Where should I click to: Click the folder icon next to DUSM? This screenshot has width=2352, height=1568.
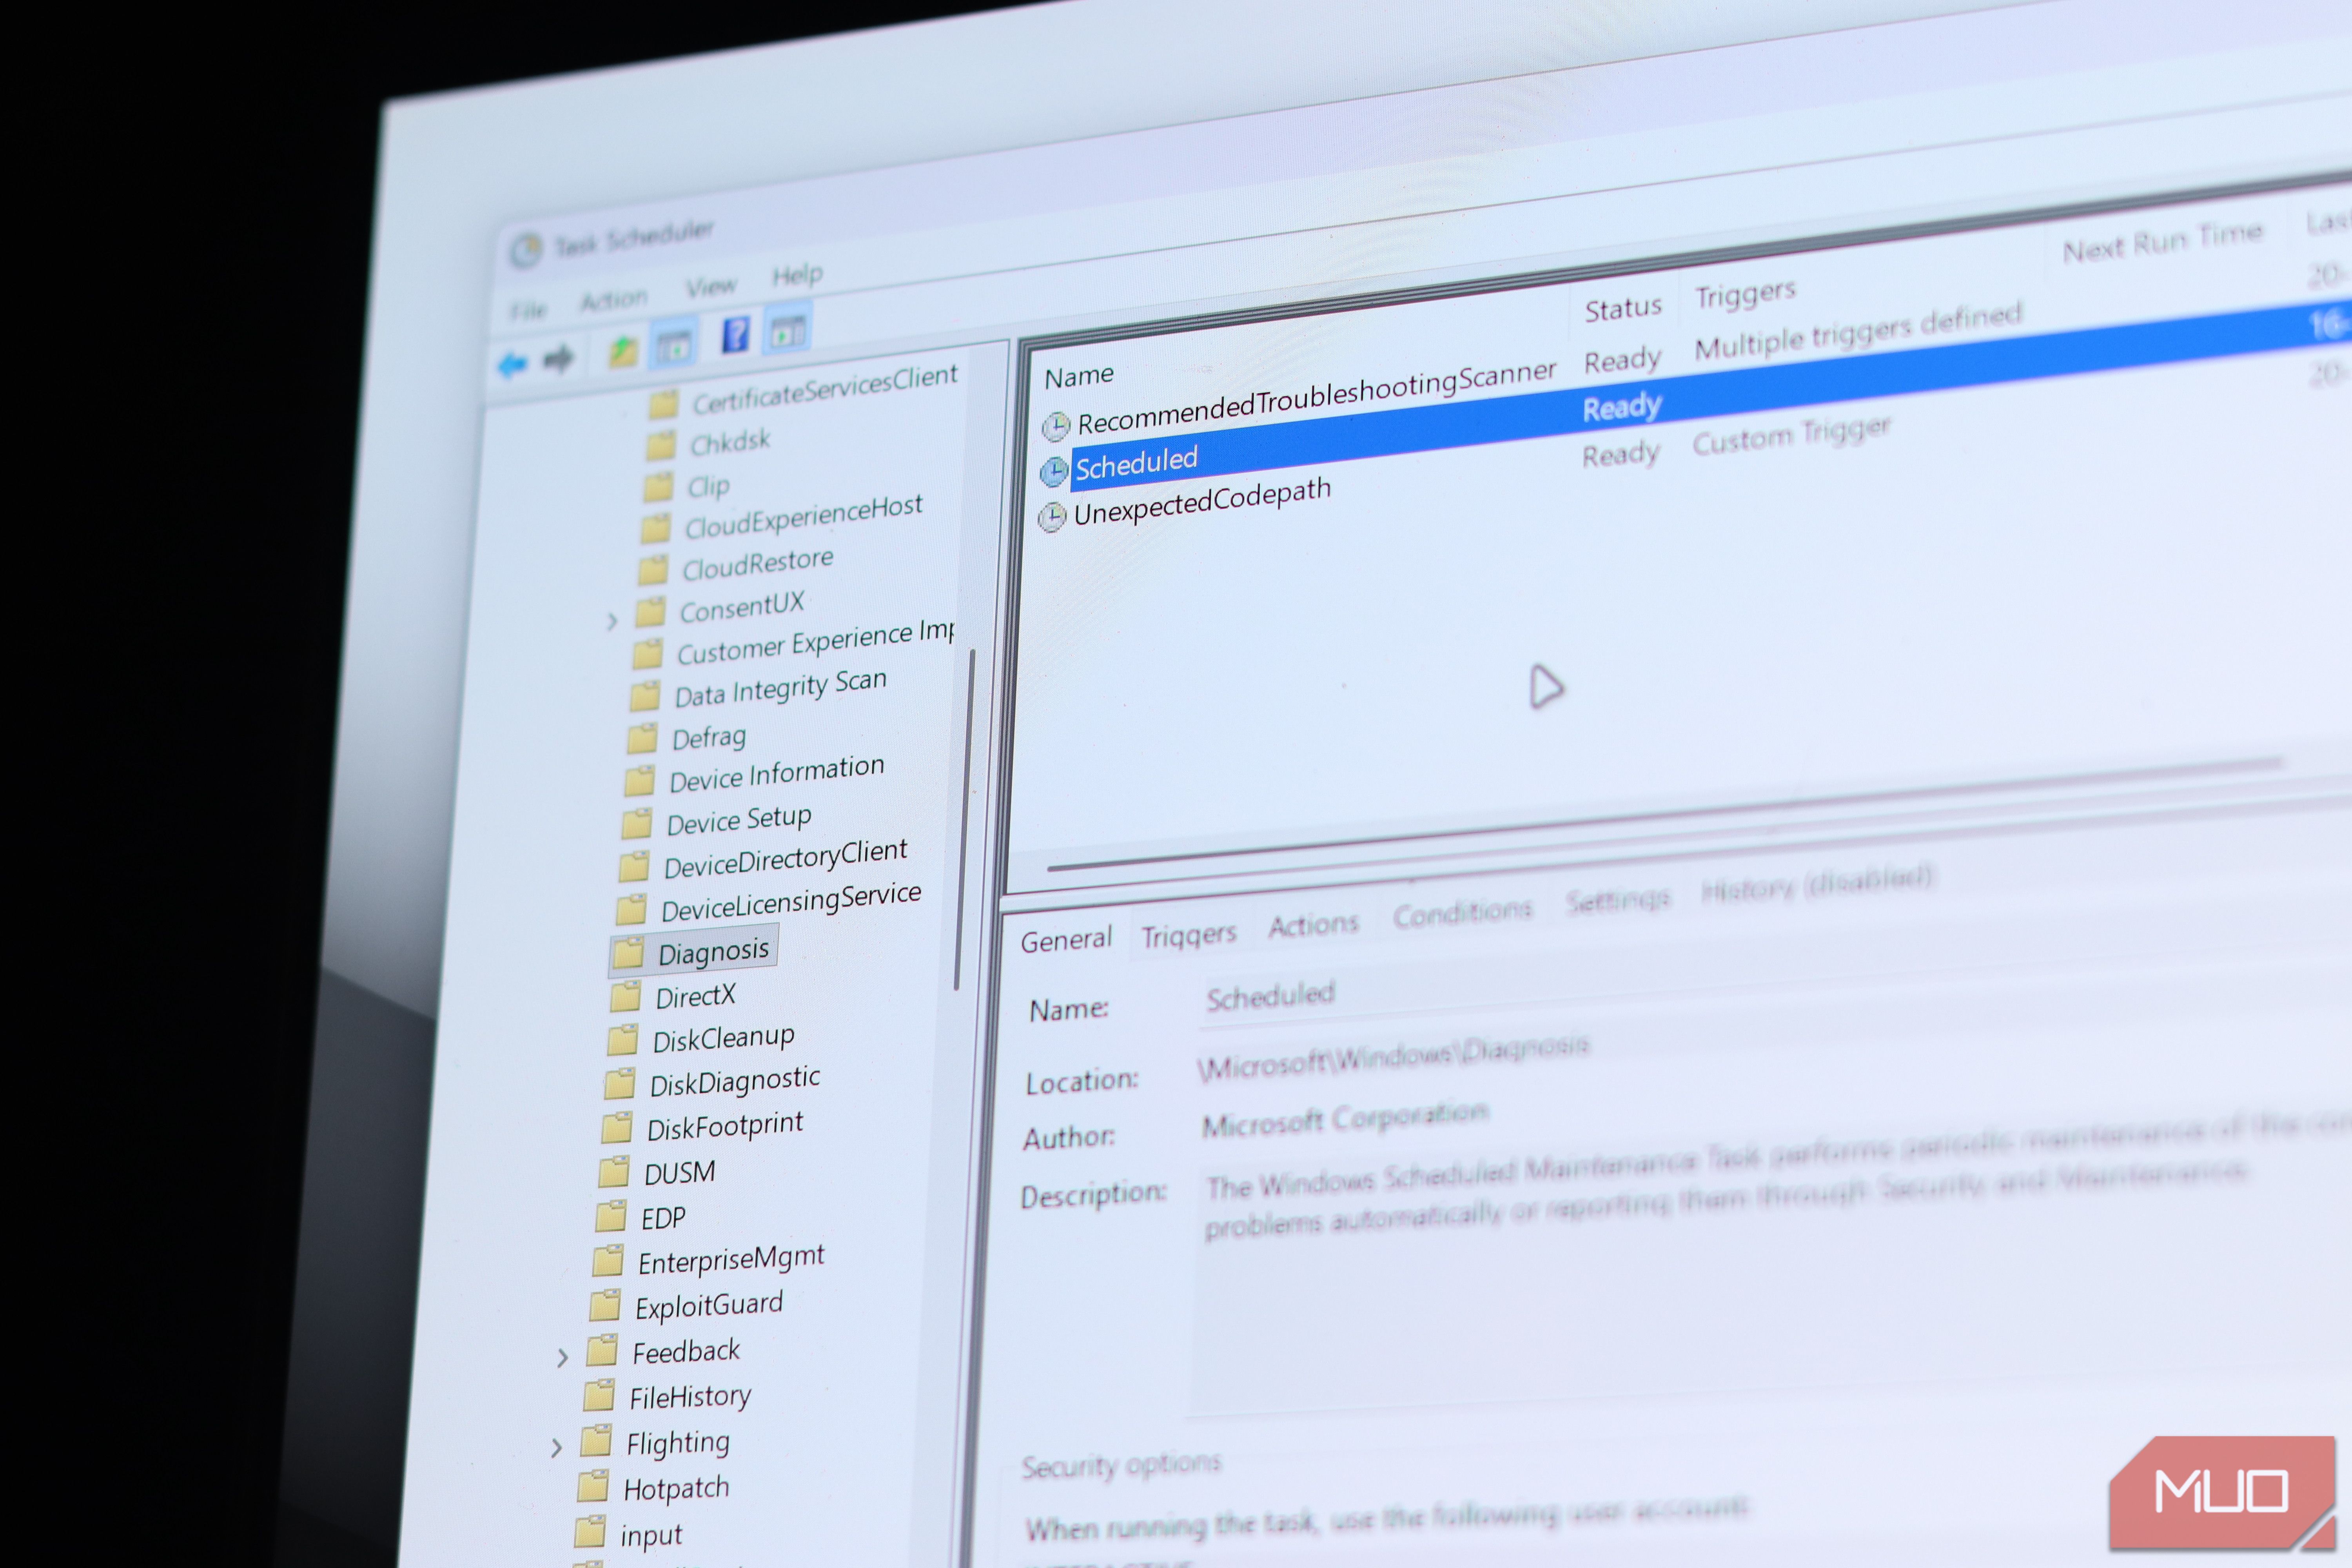tap(613, 1173)
